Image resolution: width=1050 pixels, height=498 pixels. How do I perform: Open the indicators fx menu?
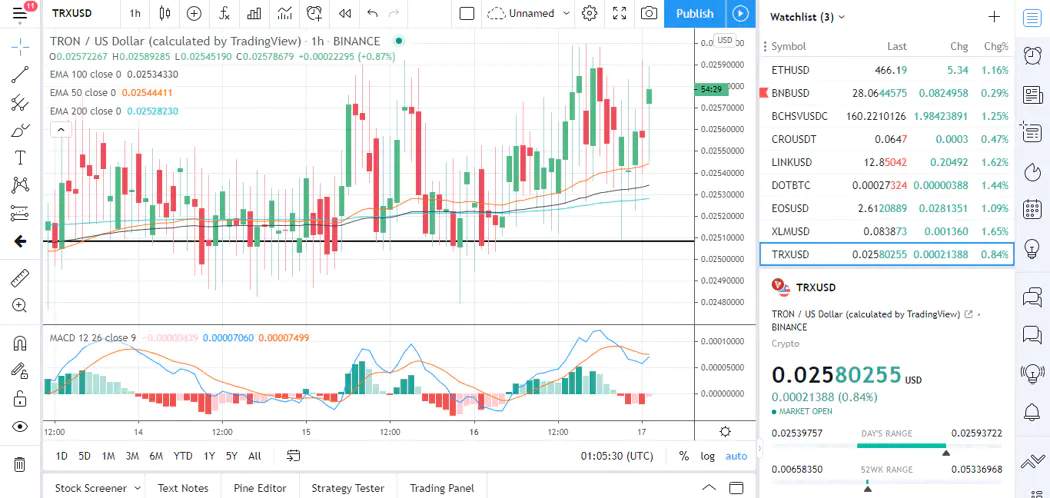click(225, 13)
